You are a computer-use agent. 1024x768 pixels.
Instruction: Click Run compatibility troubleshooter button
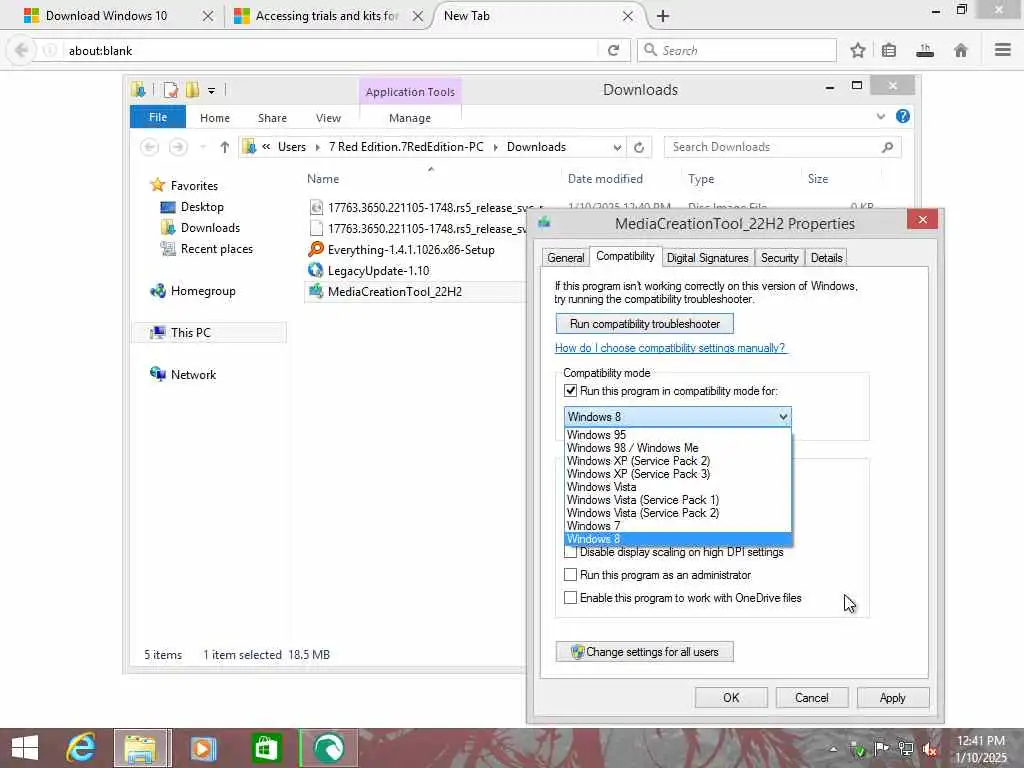pos(645,324)
